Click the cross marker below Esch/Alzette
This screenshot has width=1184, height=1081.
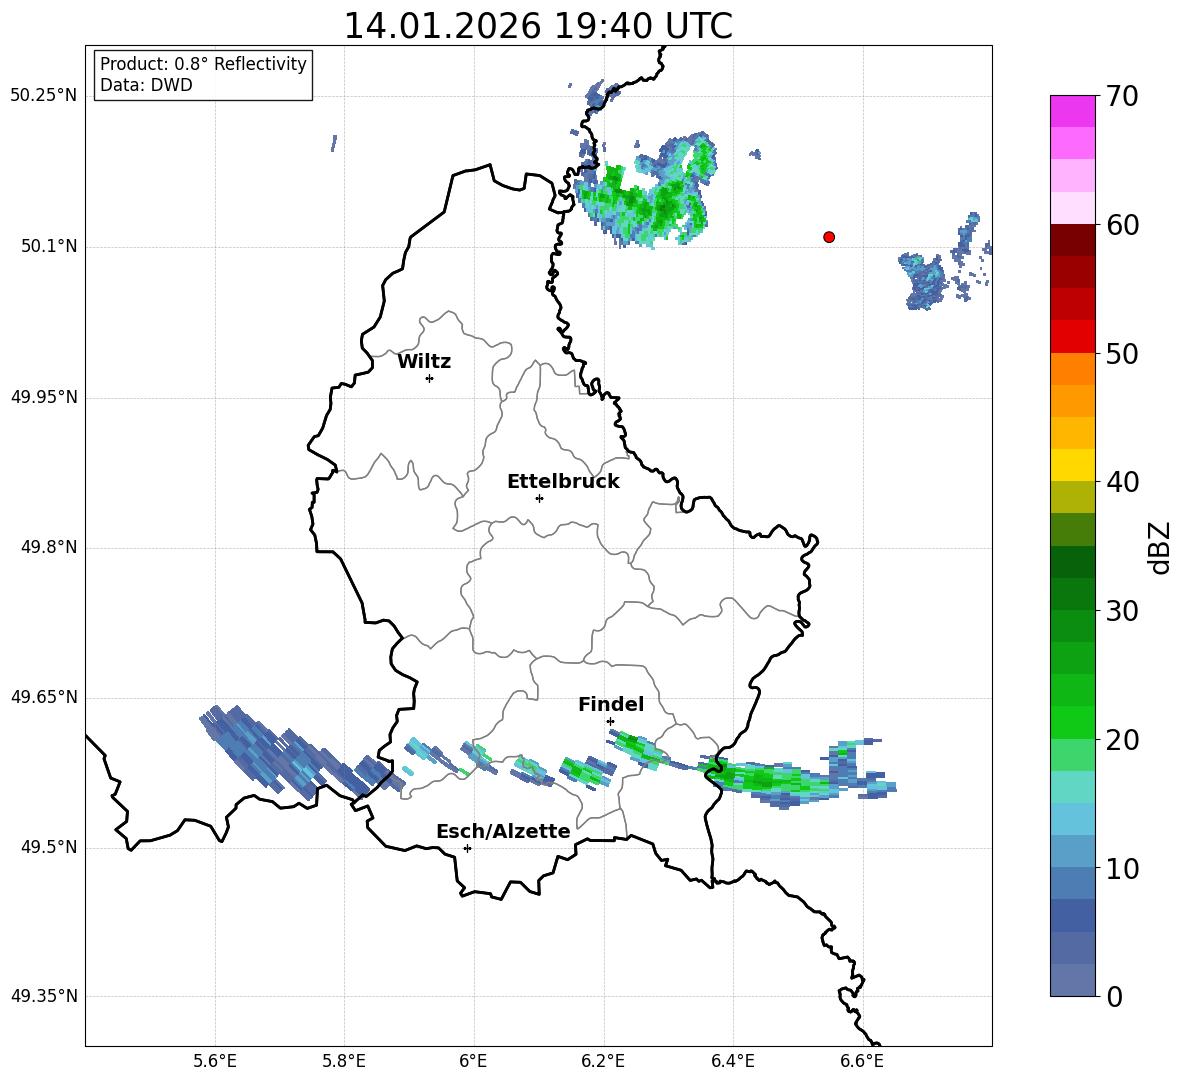pos(467,848)
